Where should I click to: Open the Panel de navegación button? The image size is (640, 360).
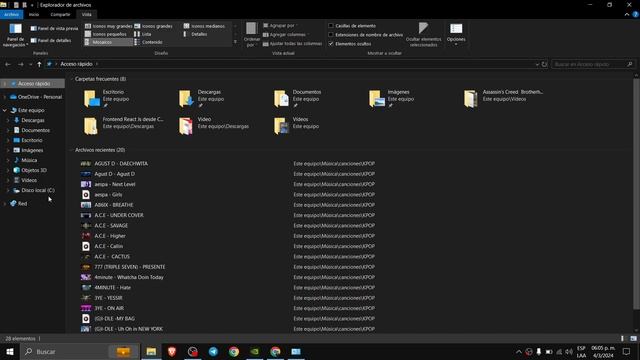coord(16,35)
